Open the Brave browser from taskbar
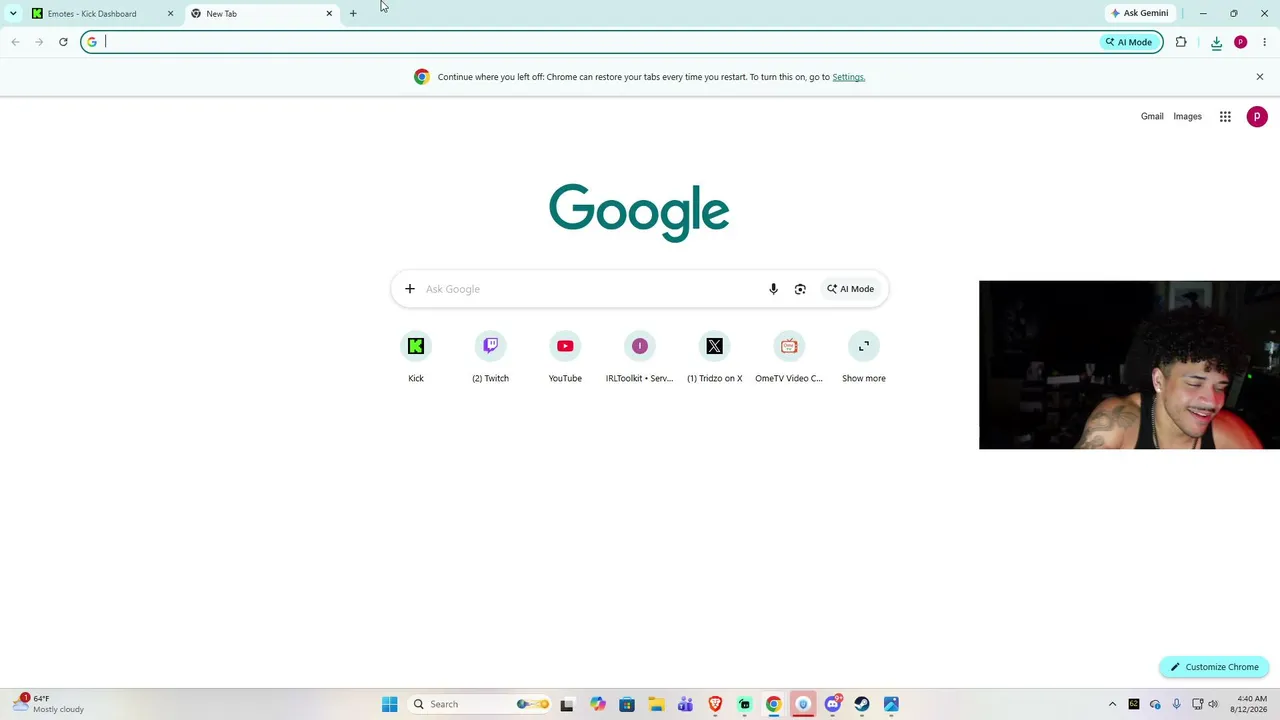 (x=715, y=704)
